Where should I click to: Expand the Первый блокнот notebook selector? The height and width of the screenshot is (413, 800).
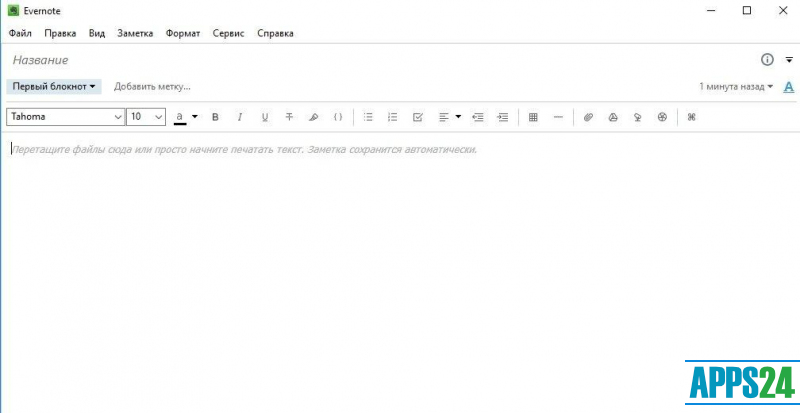54,87
